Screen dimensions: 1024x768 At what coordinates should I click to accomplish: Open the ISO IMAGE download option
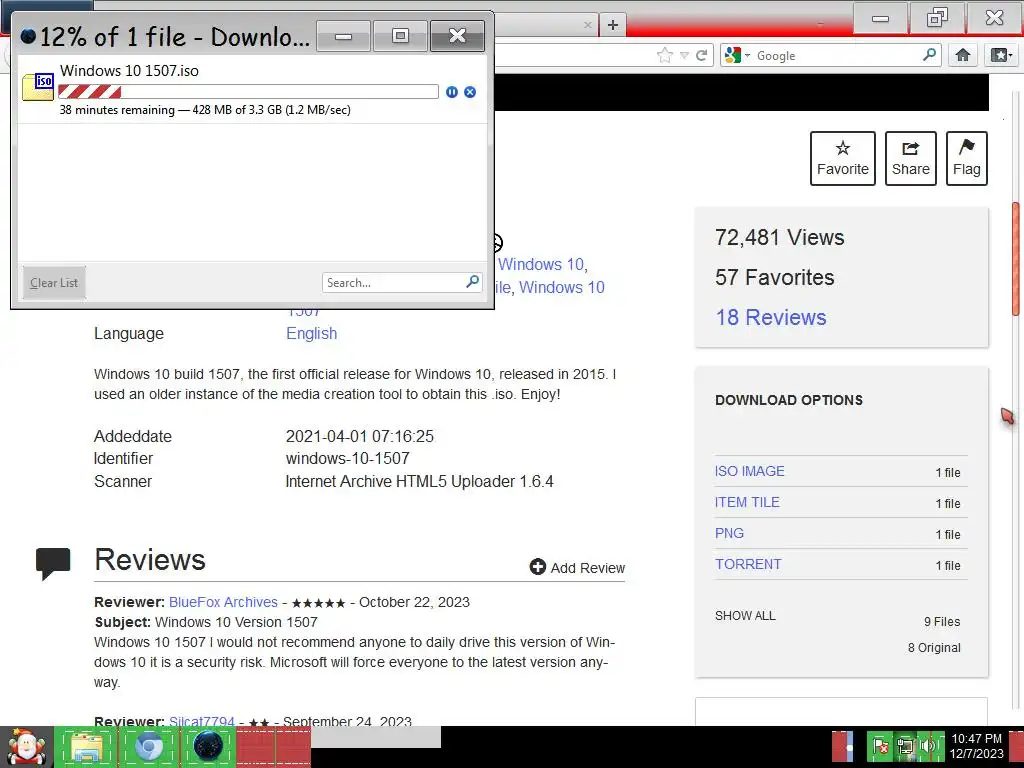pyautogui.click(x=749, y=472)
